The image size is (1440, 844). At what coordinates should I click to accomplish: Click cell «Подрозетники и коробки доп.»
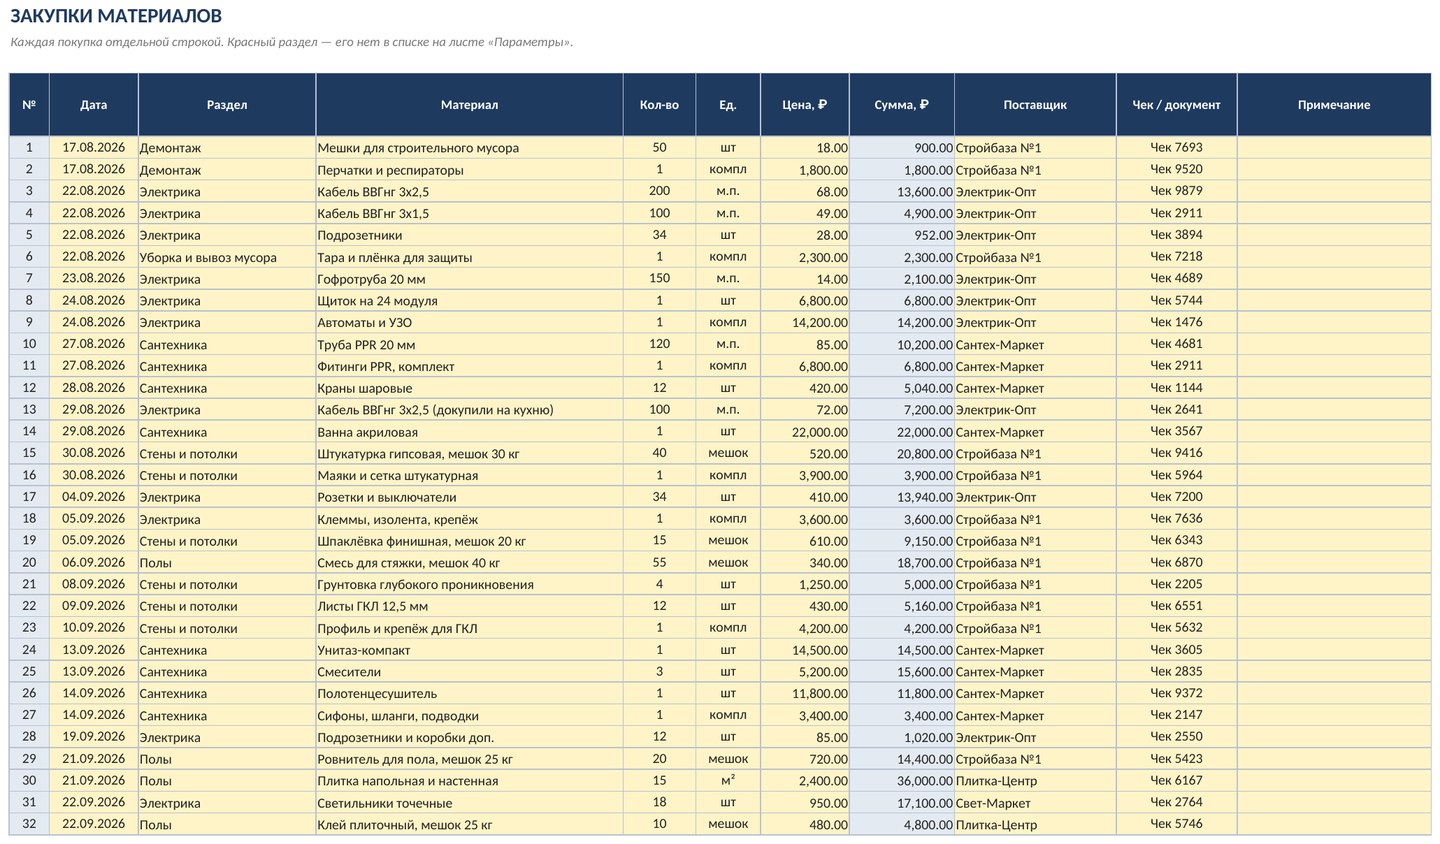pyautogui.click(x=469, y=737)
